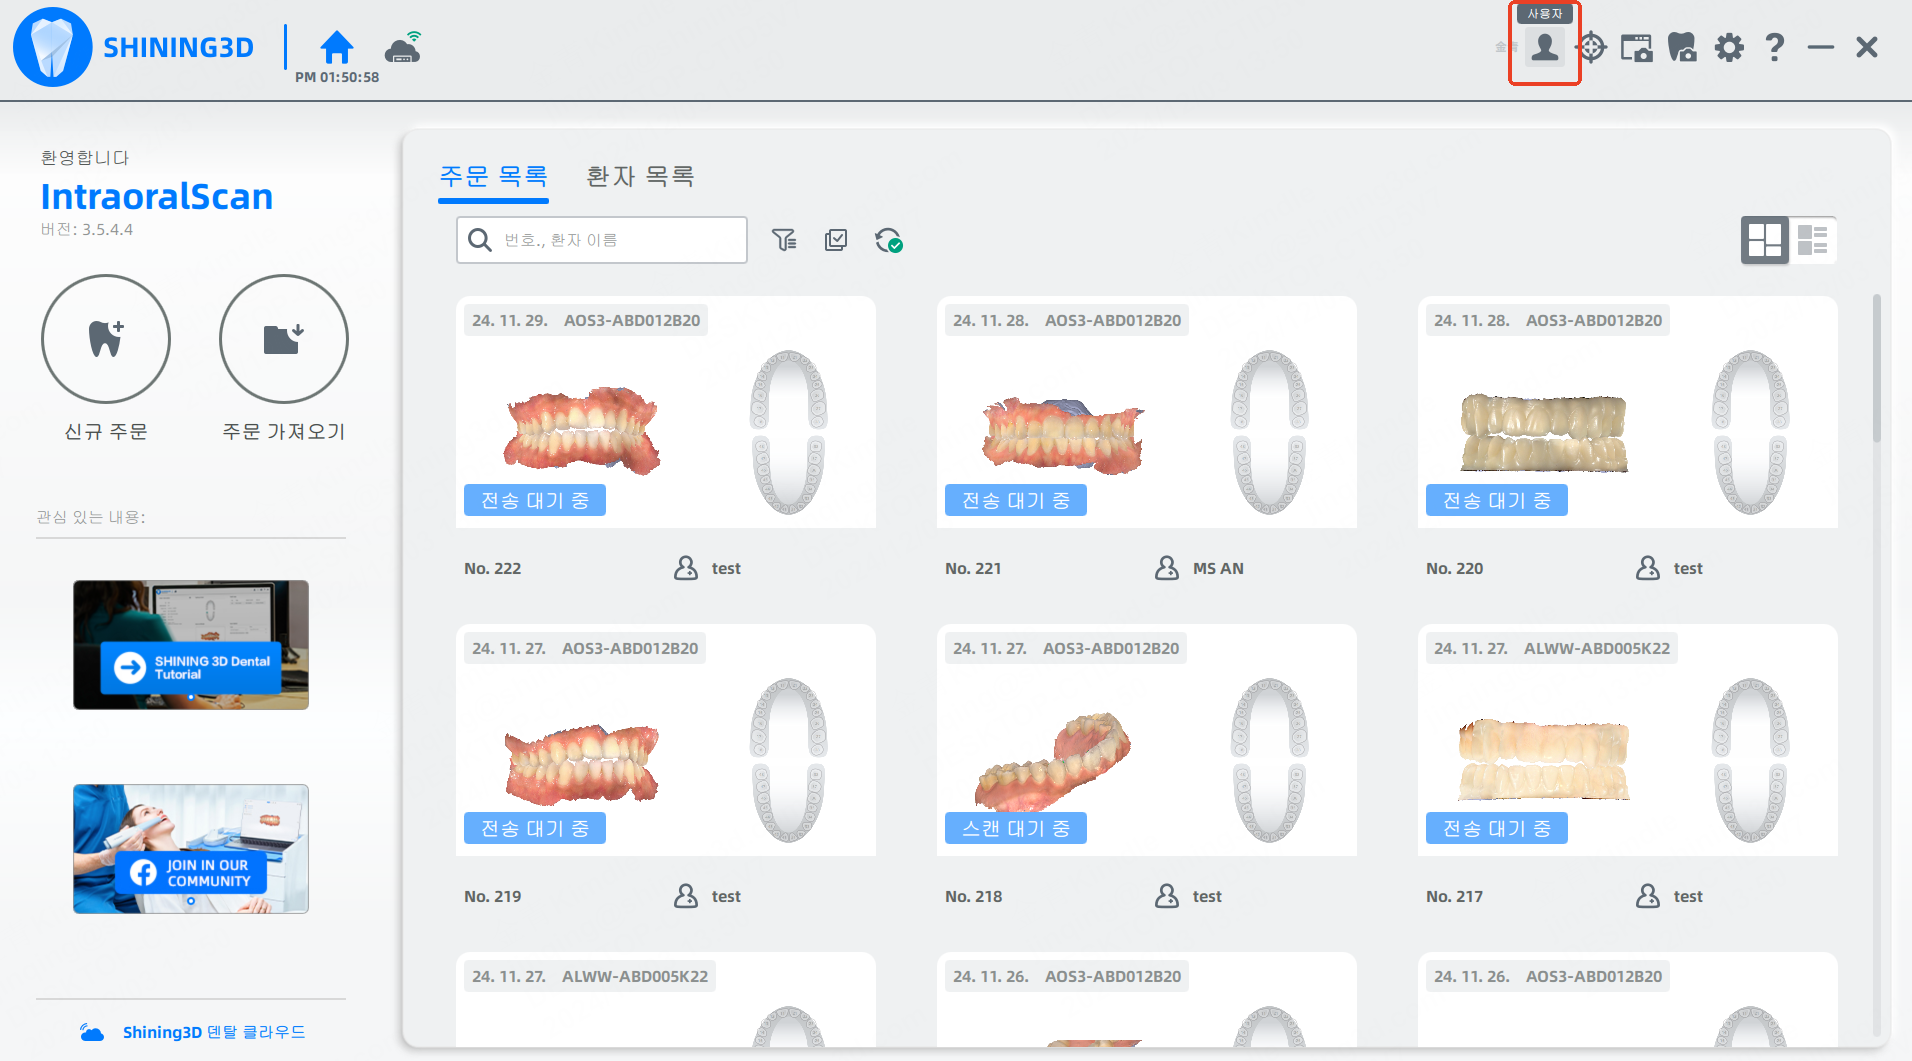Image resolution: width=1912 pixels, height=1061 pixels.
Task: Open the 환자 목록 tab
Action: [x=640, y=177]
